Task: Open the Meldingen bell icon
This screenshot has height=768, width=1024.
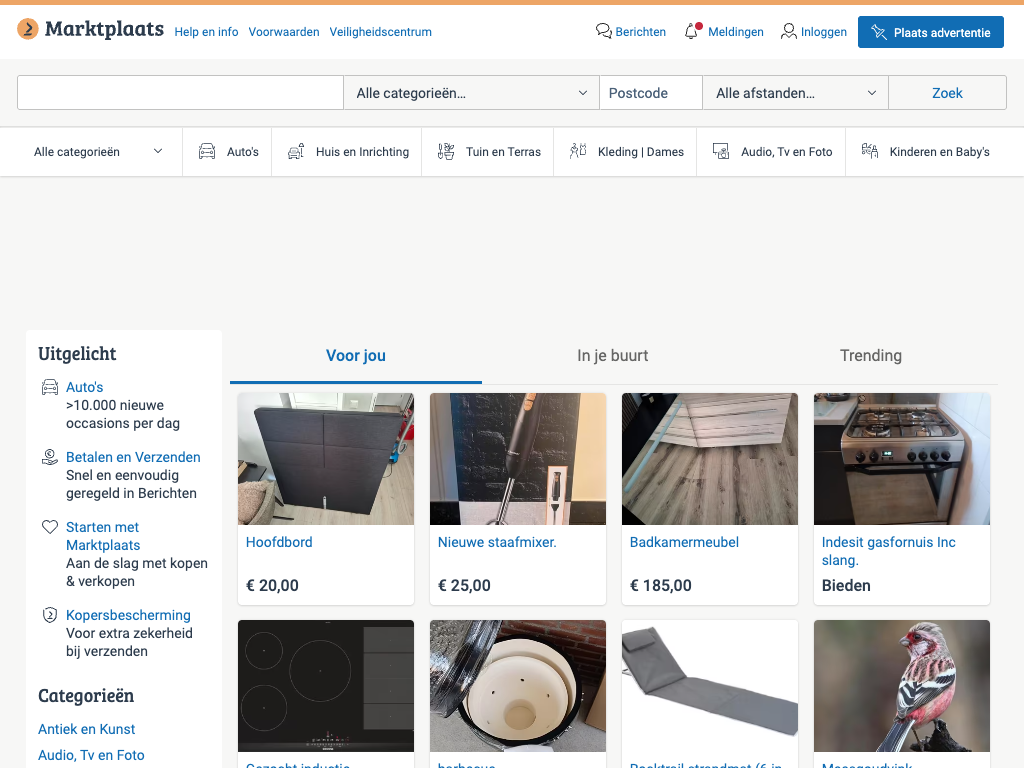Action: click(x=692, y=32)
